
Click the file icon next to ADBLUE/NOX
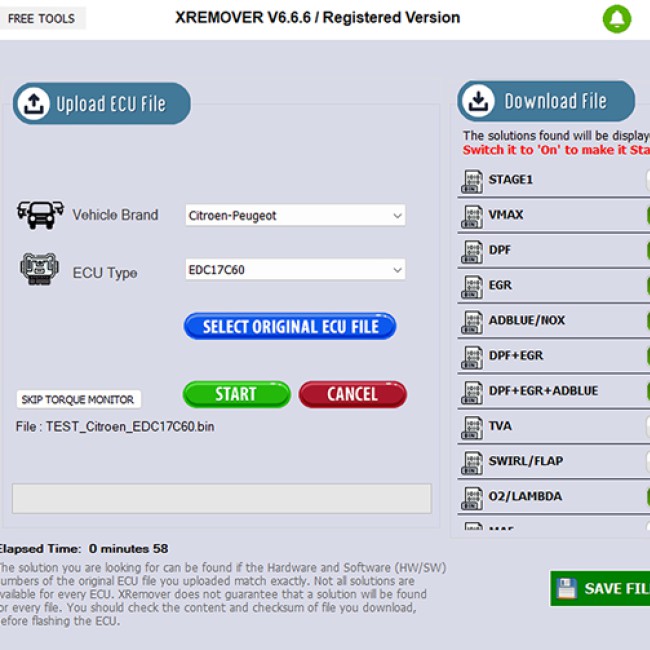click(x=472, y=322)
